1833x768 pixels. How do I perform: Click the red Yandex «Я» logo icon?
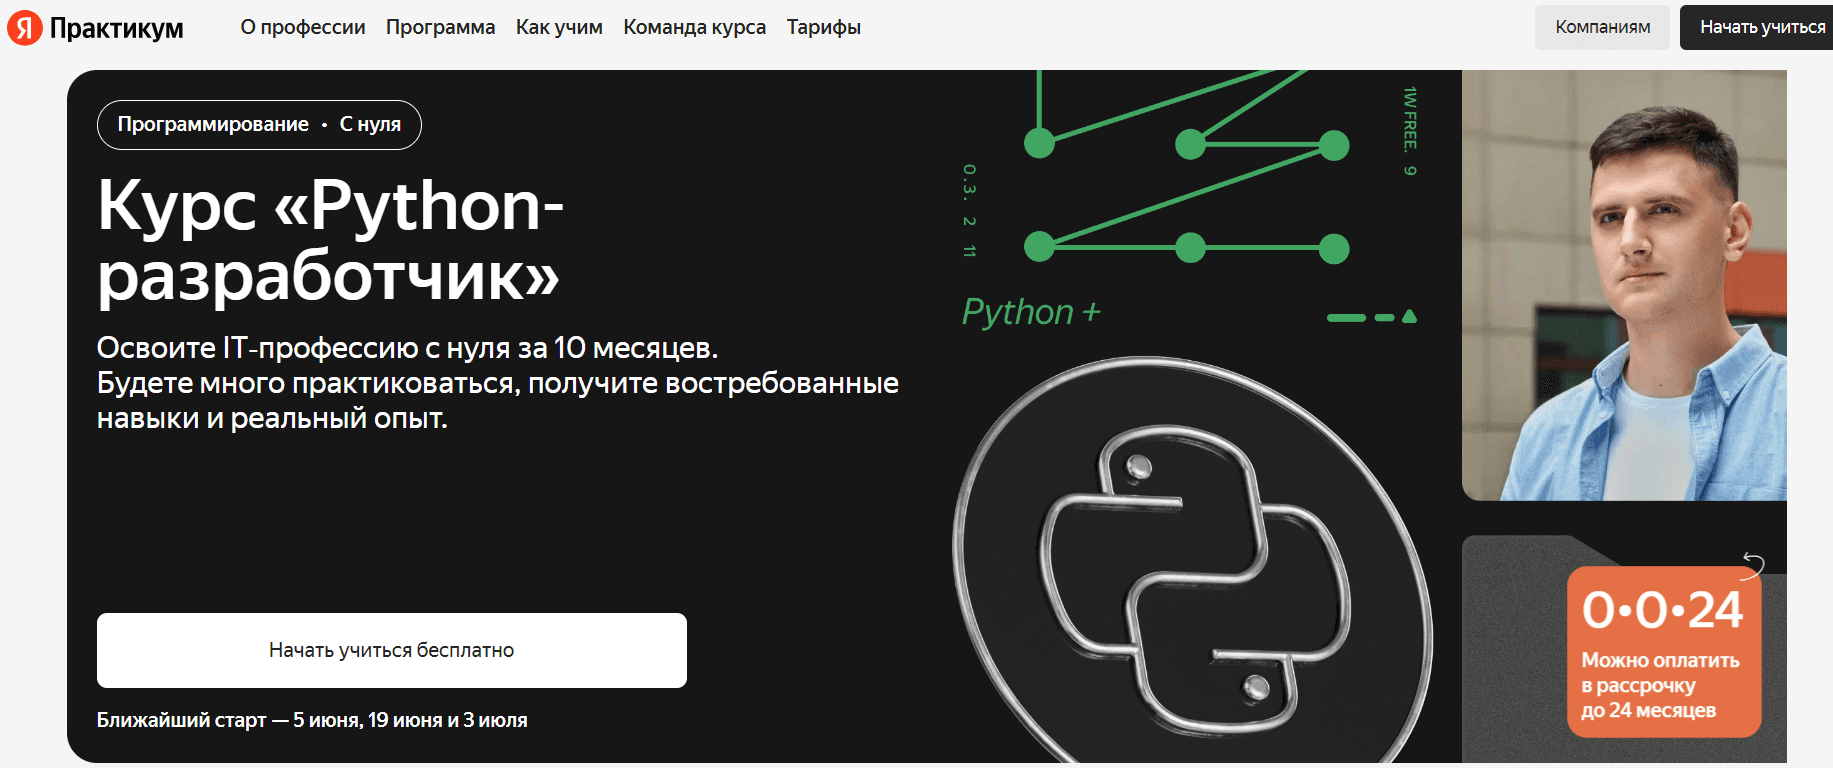(24, 28)
